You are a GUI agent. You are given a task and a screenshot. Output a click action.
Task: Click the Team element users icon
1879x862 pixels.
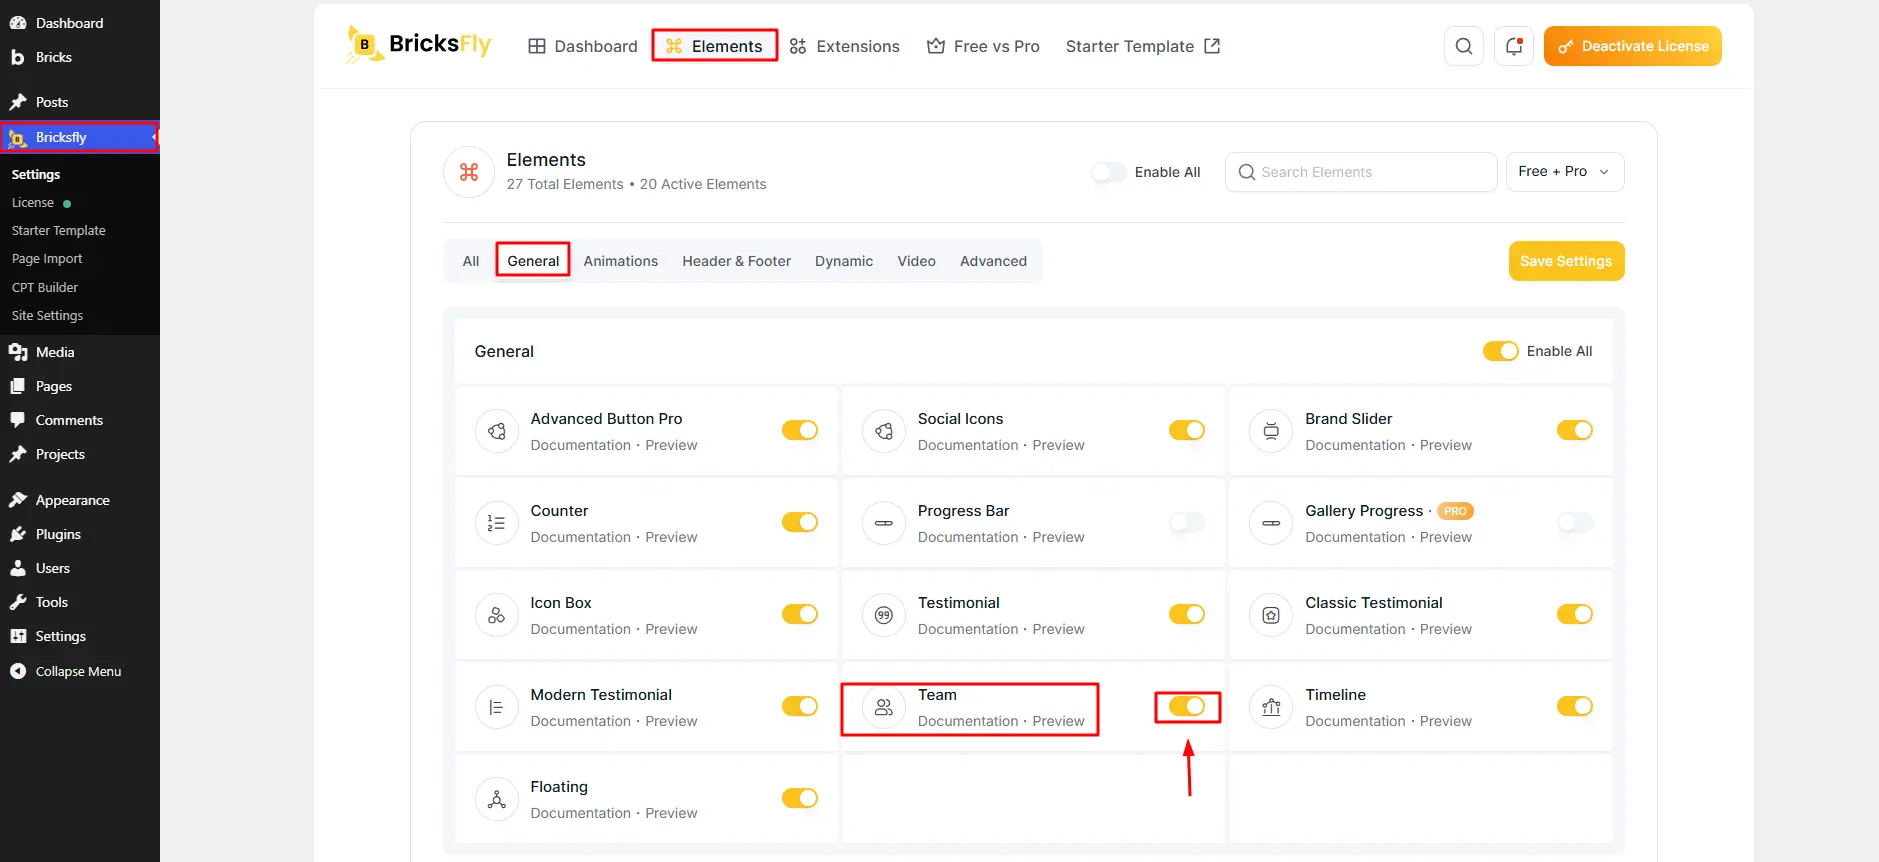coord(884,707)
